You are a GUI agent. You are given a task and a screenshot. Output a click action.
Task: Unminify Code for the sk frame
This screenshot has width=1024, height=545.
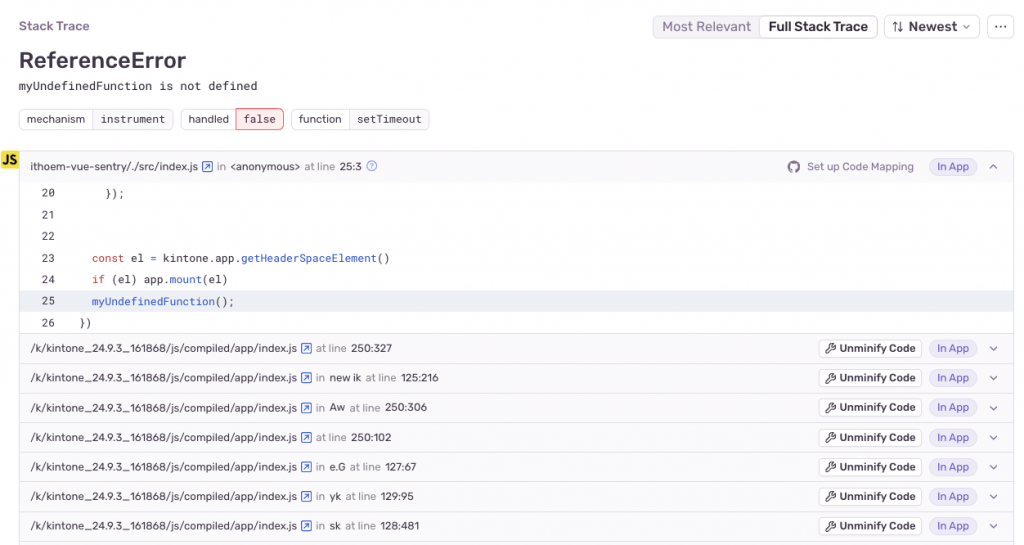click(870, 526)
